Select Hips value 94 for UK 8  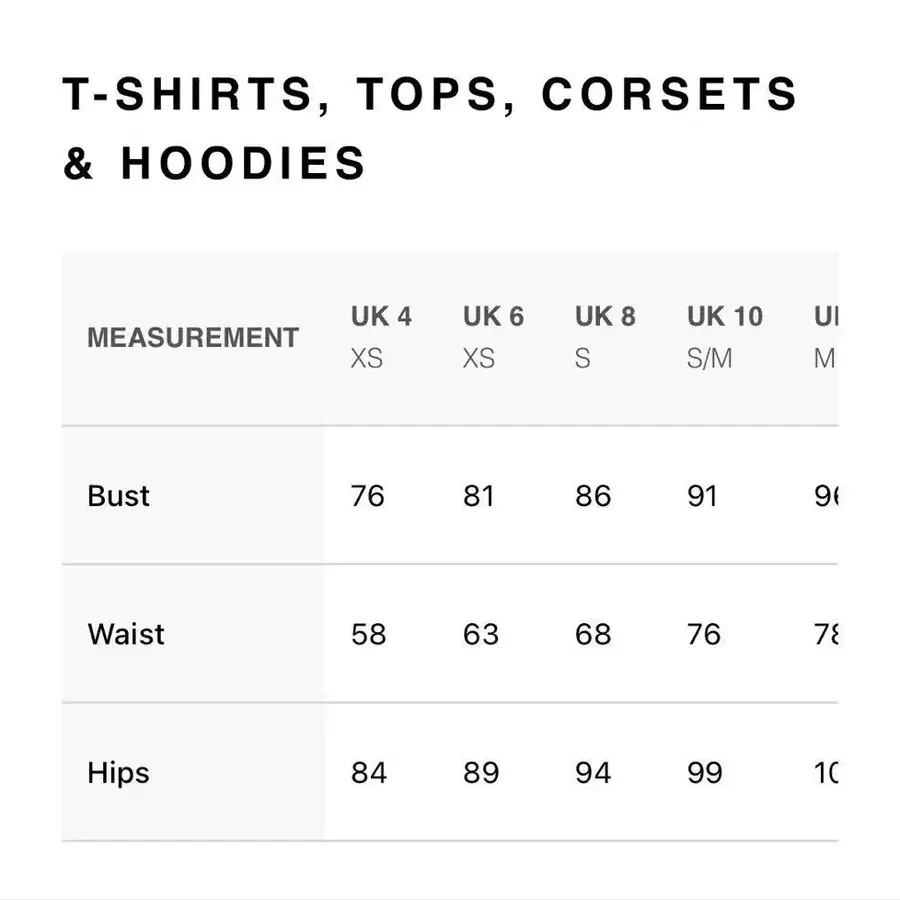[593, 773]
